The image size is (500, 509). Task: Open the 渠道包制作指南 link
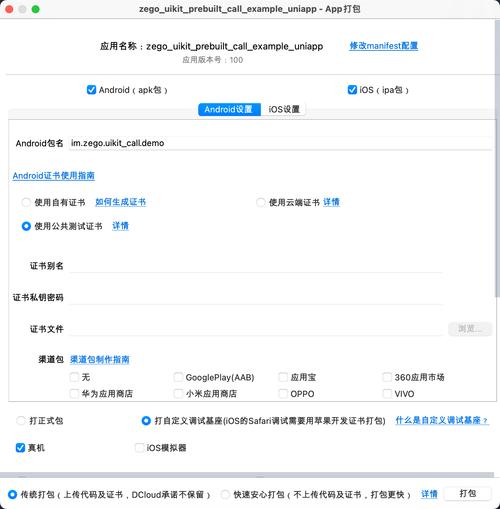[x=100, y=359]
